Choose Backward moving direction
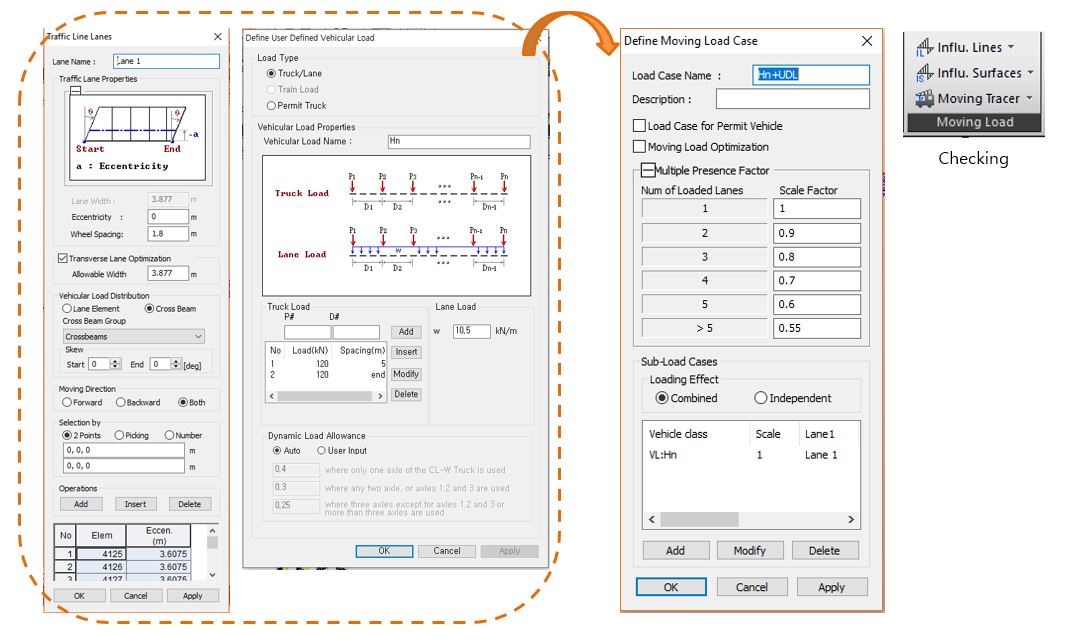The width and height of the screenshot is (1080, 642). [x=121, y=402]
